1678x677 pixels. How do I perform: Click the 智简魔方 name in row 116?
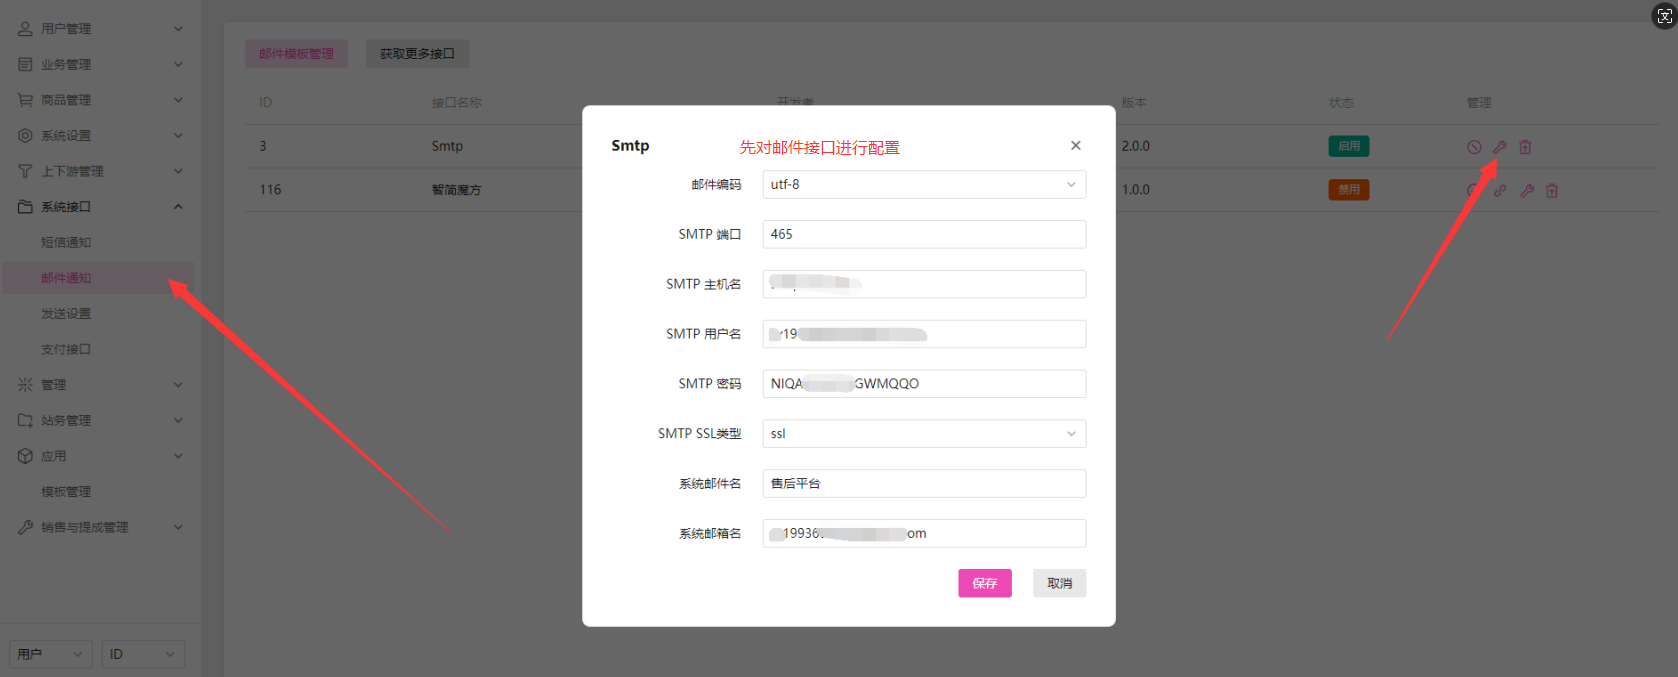[457, 190]
